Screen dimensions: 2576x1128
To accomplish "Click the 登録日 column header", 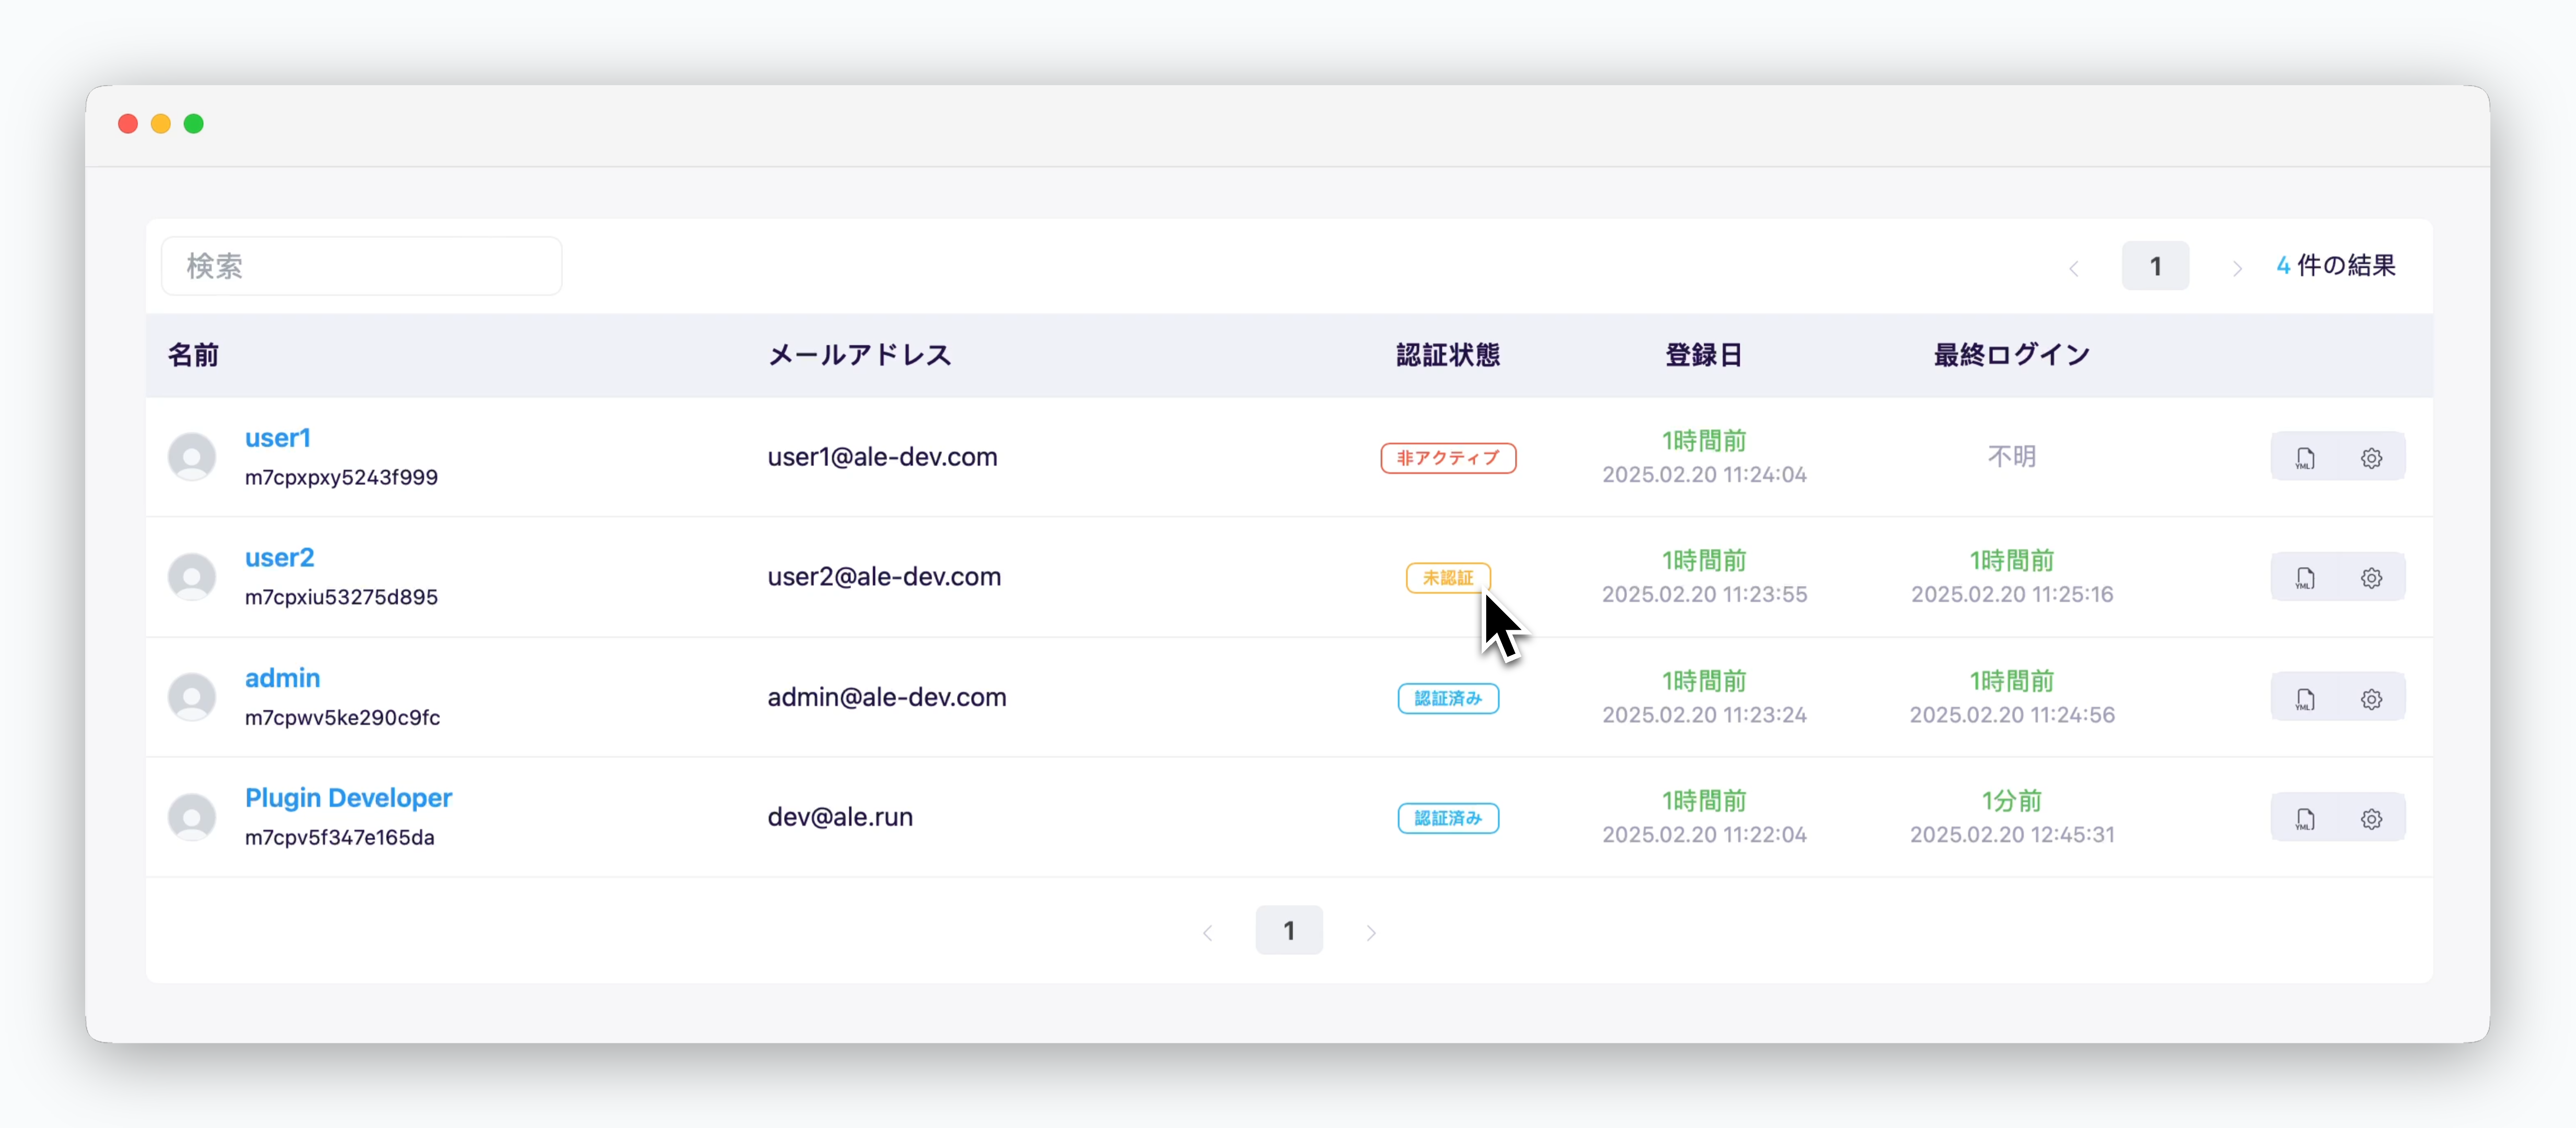I will pyautogui.click(x=1704, y=355).
